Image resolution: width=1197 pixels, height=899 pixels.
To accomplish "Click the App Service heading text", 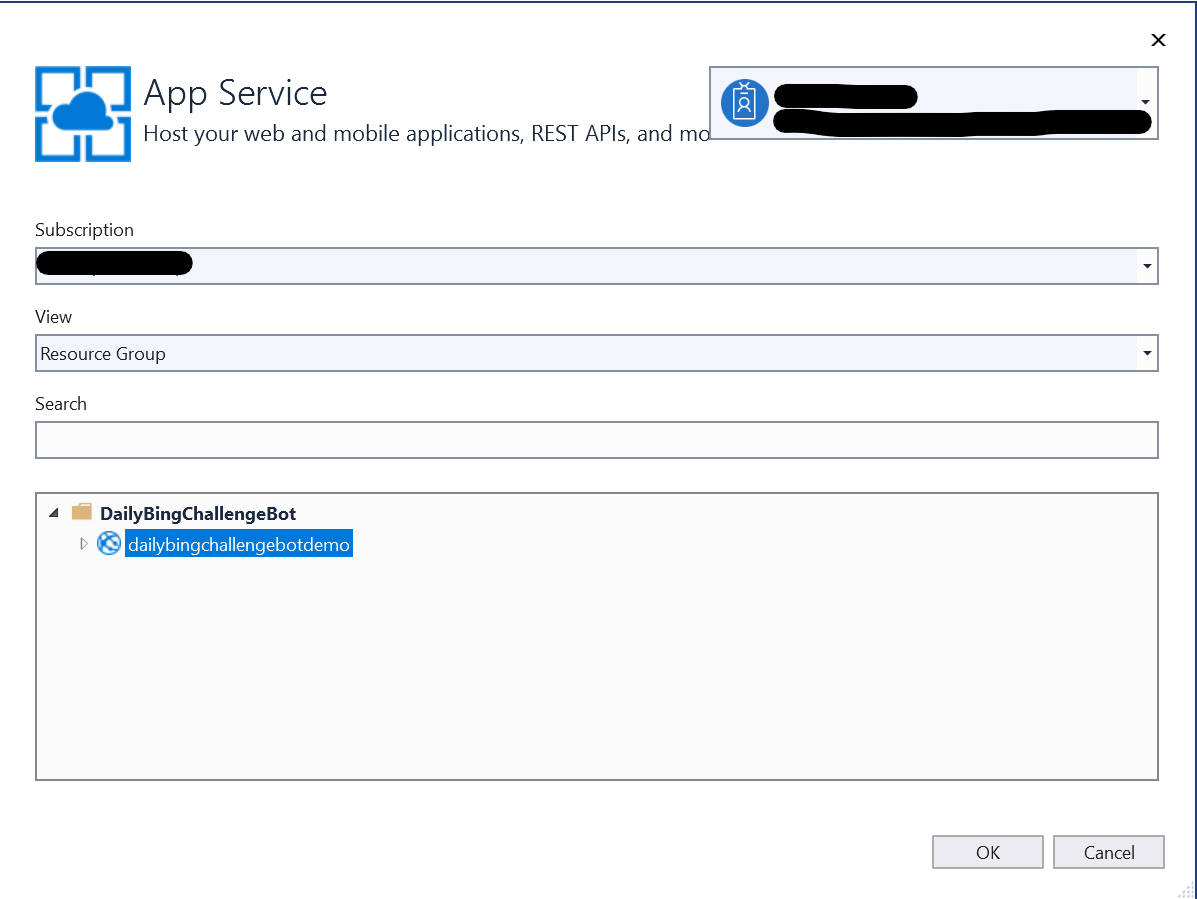I will click(x=235, y=93).
